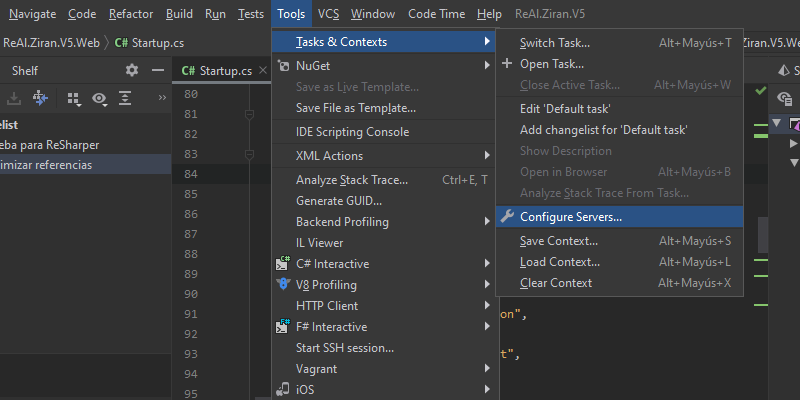
Task: Open the Code menu
Action: tap(82, 14)
